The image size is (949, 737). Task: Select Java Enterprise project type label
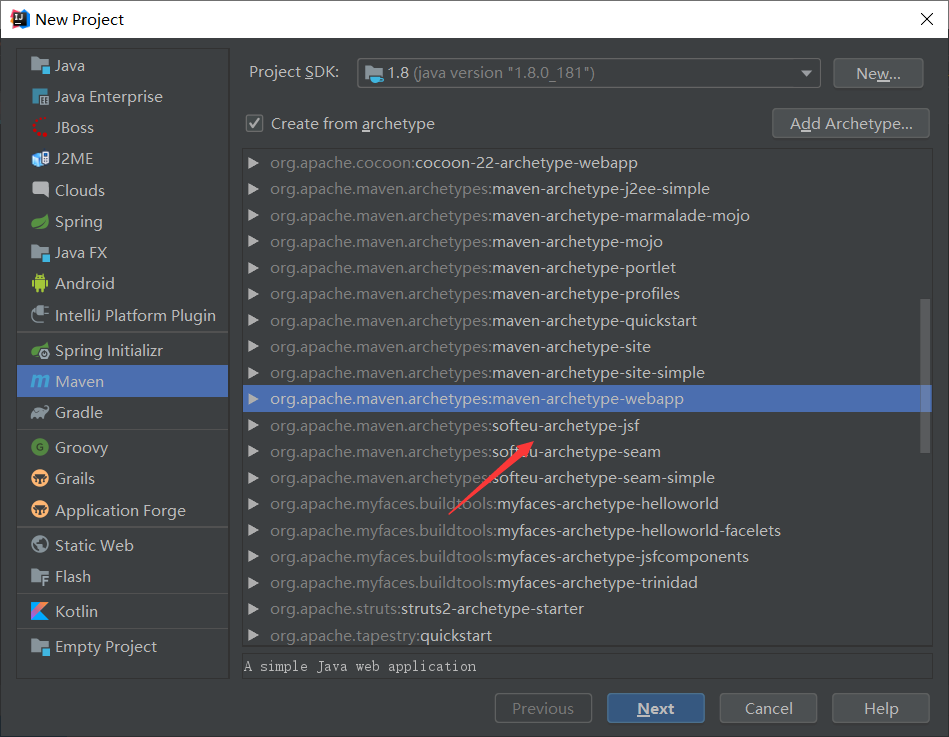pyautogui.click(x=108, y=97)
